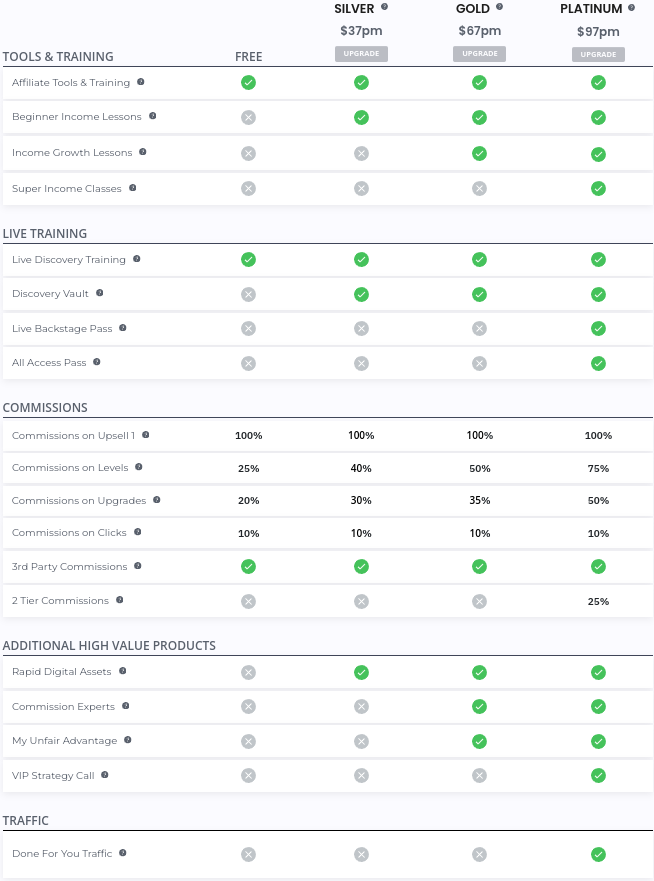The image size is (654, 881).
Task: Click Free column X for Beginner Income Lessons
Action: point(248,117)
